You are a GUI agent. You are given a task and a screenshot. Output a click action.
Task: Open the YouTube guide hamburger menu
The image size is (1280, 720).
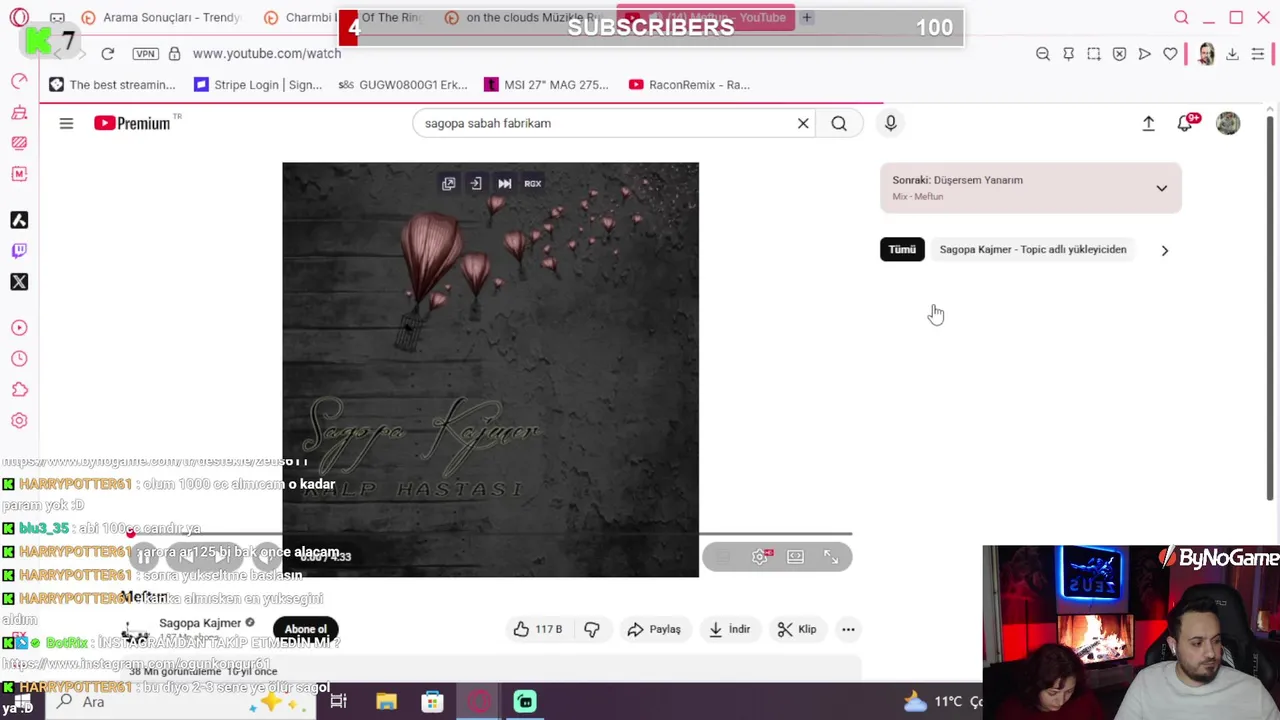coord(66,123)
